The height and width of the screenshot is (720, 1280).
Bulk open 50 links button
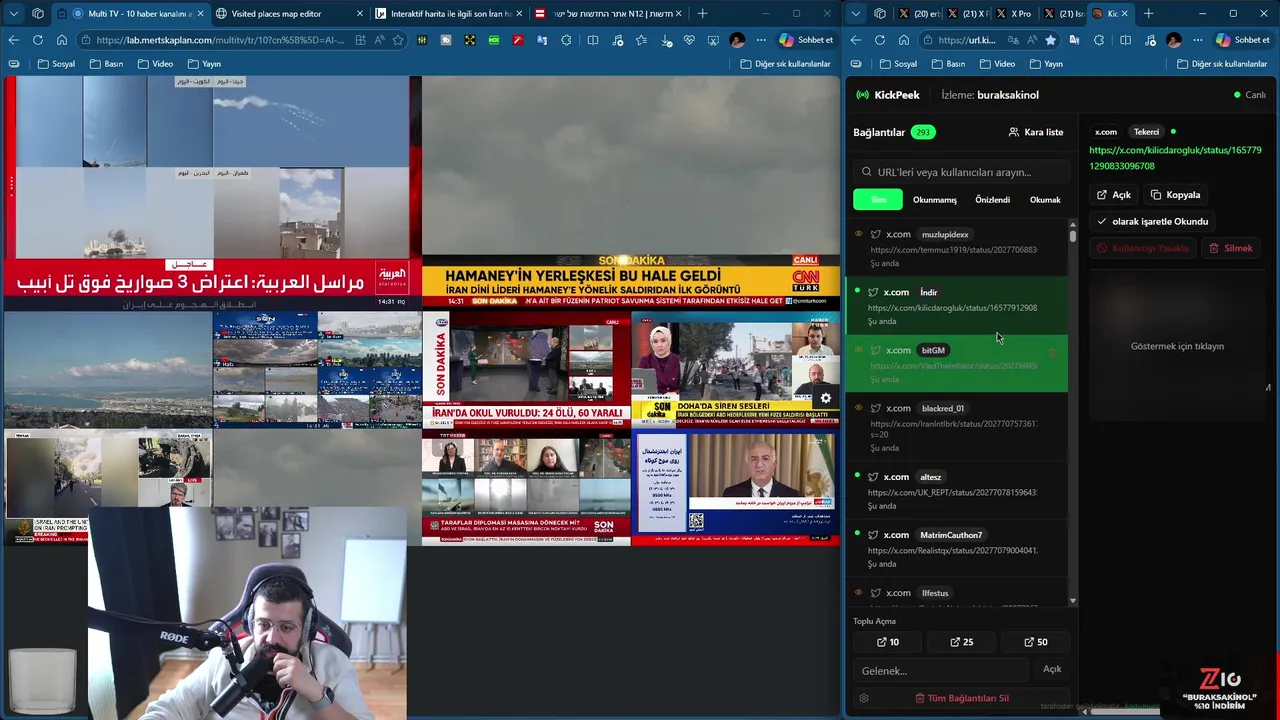(x=1035, y=642)
